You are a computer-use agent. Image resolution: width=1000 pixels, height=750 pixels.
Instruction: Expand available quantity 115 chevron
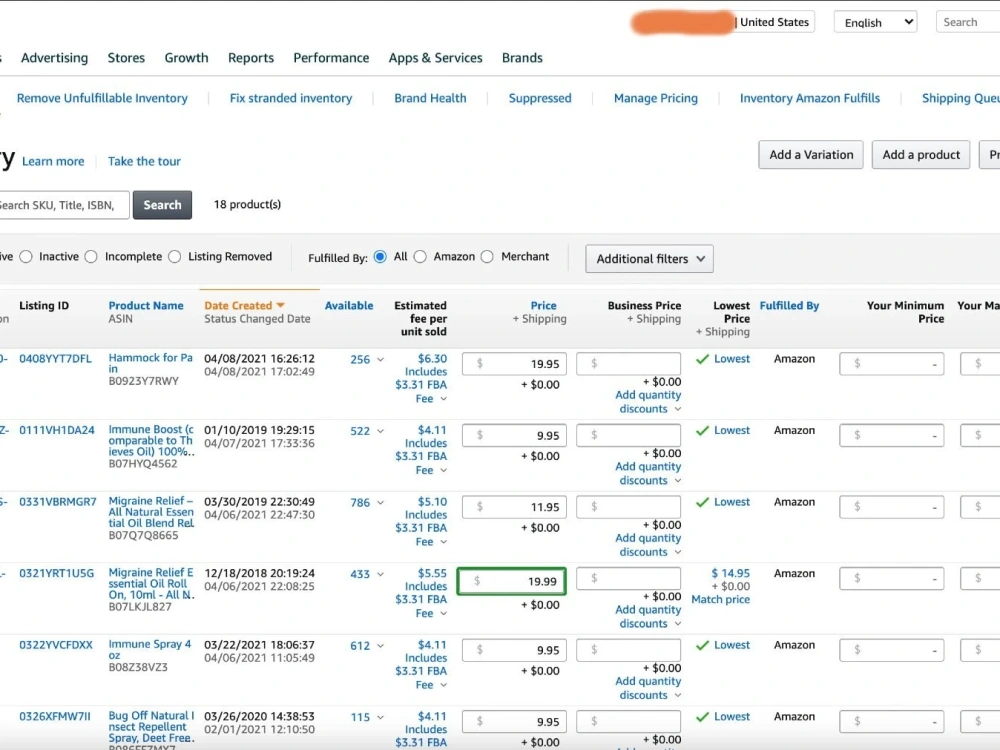click(x=380, y=717)
